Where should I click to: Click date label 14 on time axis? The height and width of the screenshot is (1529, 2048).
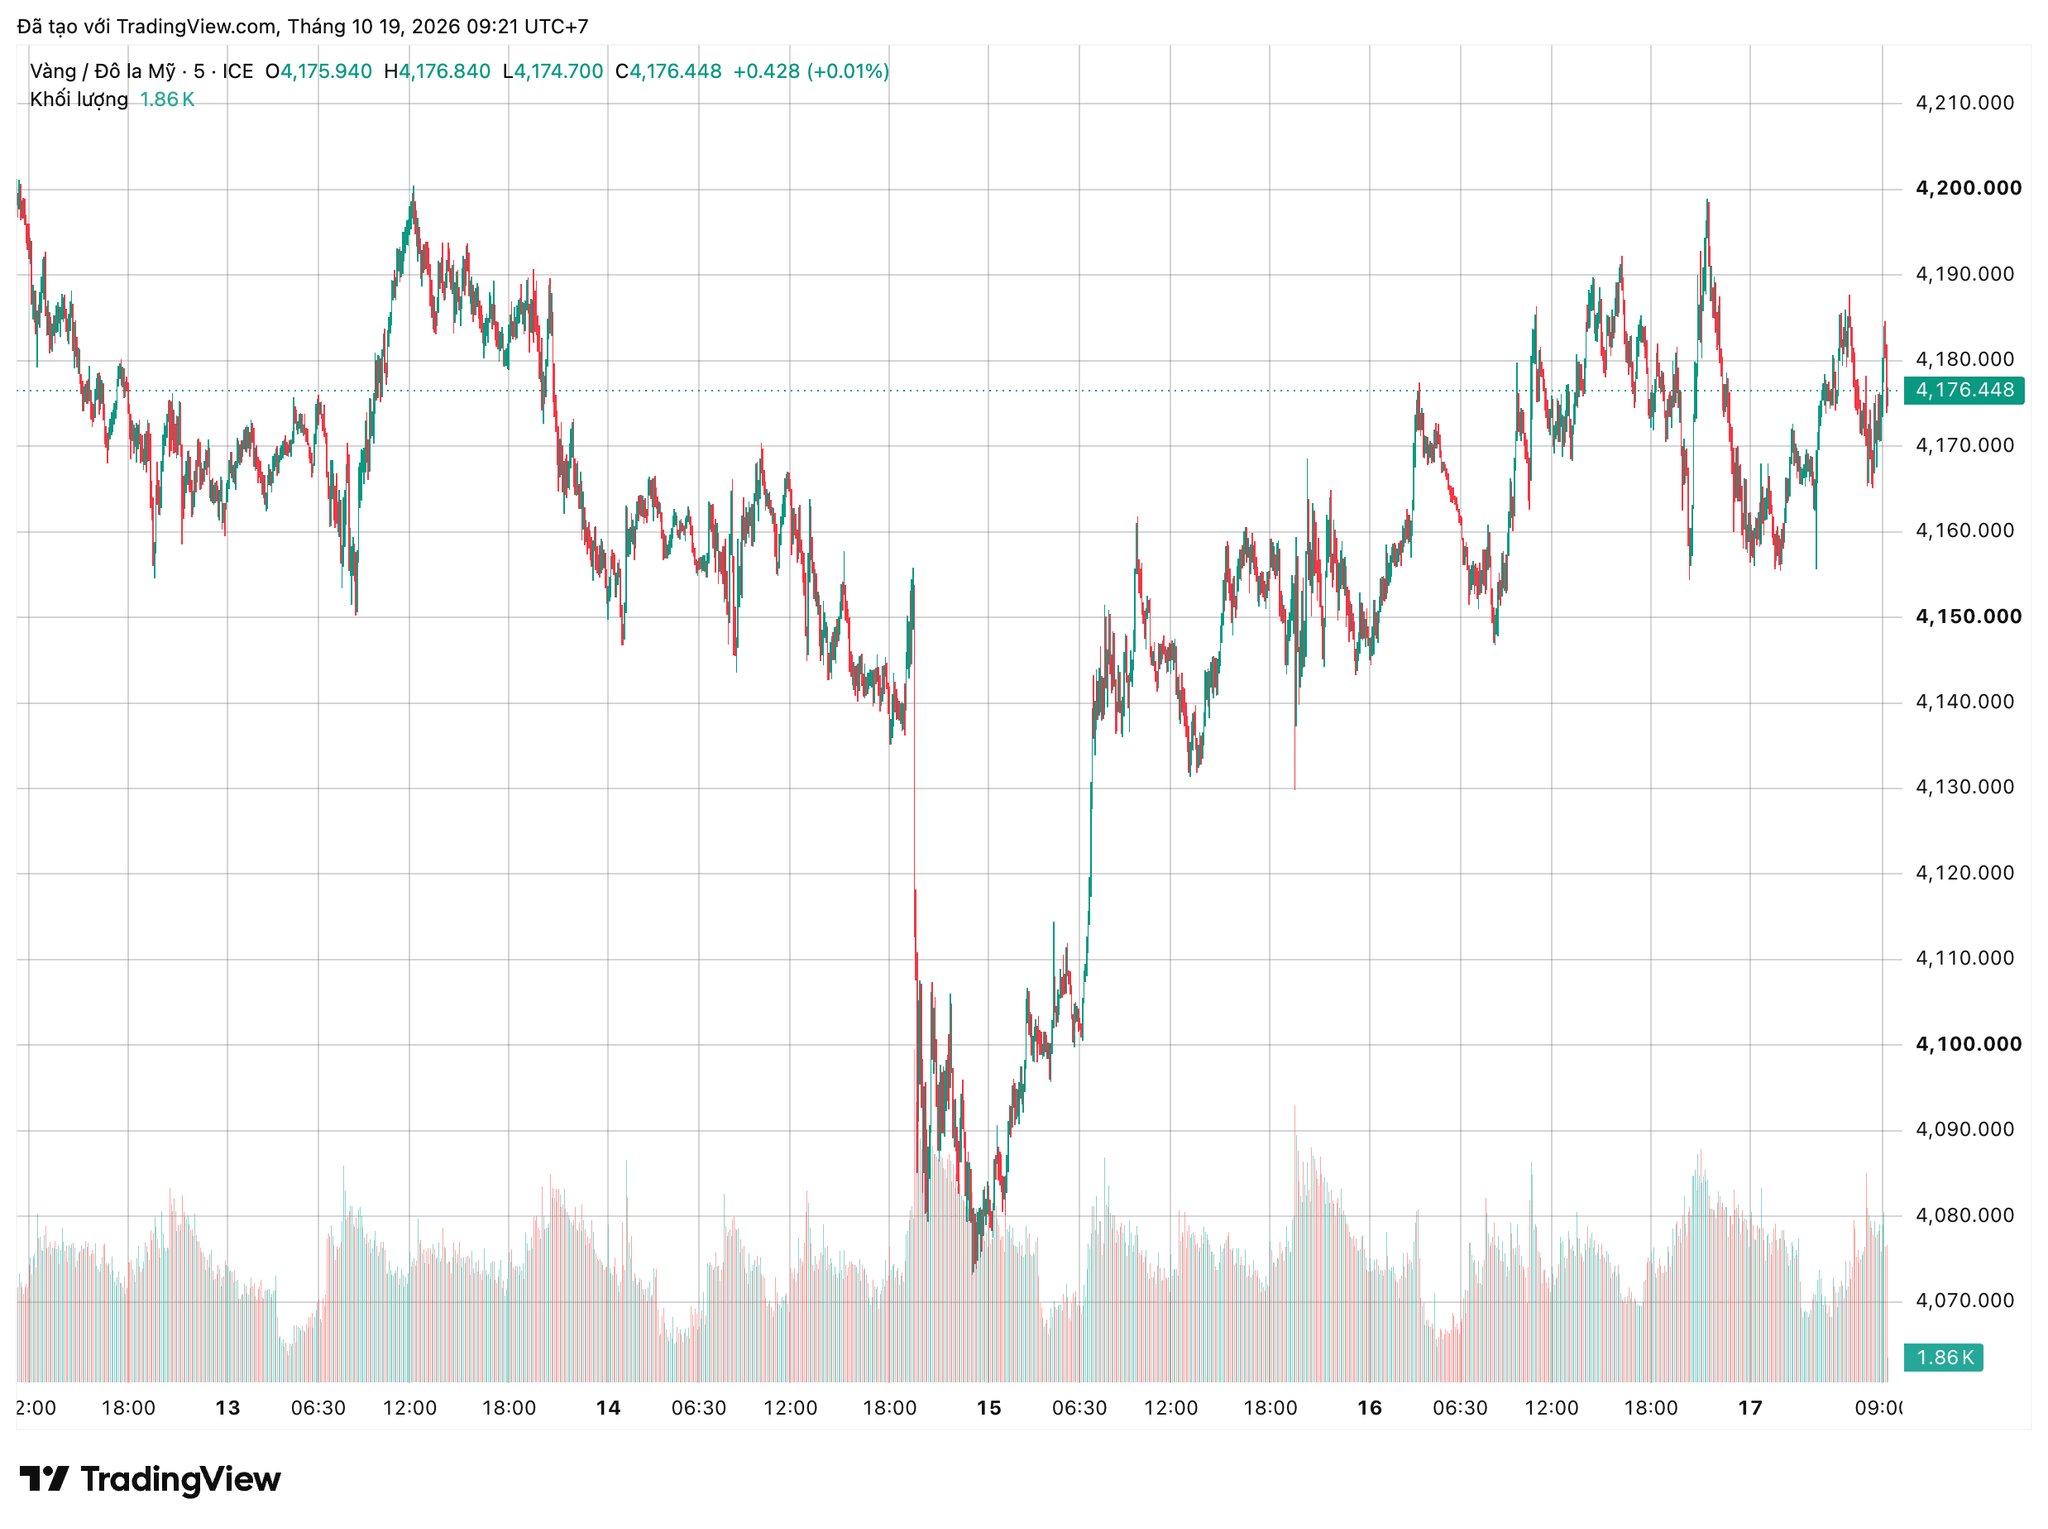[608, 1408]
